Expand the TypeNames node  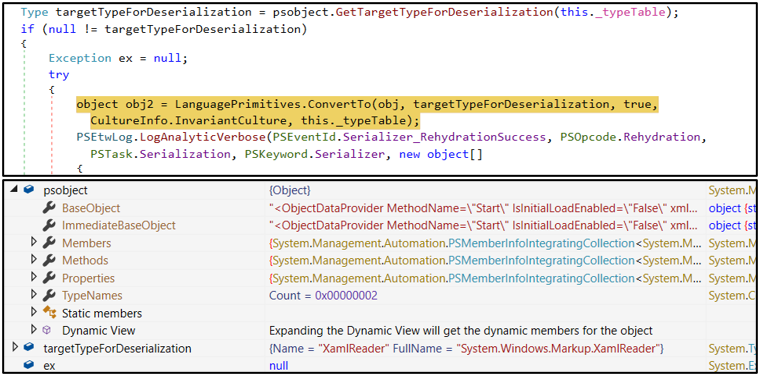[33, 295]
